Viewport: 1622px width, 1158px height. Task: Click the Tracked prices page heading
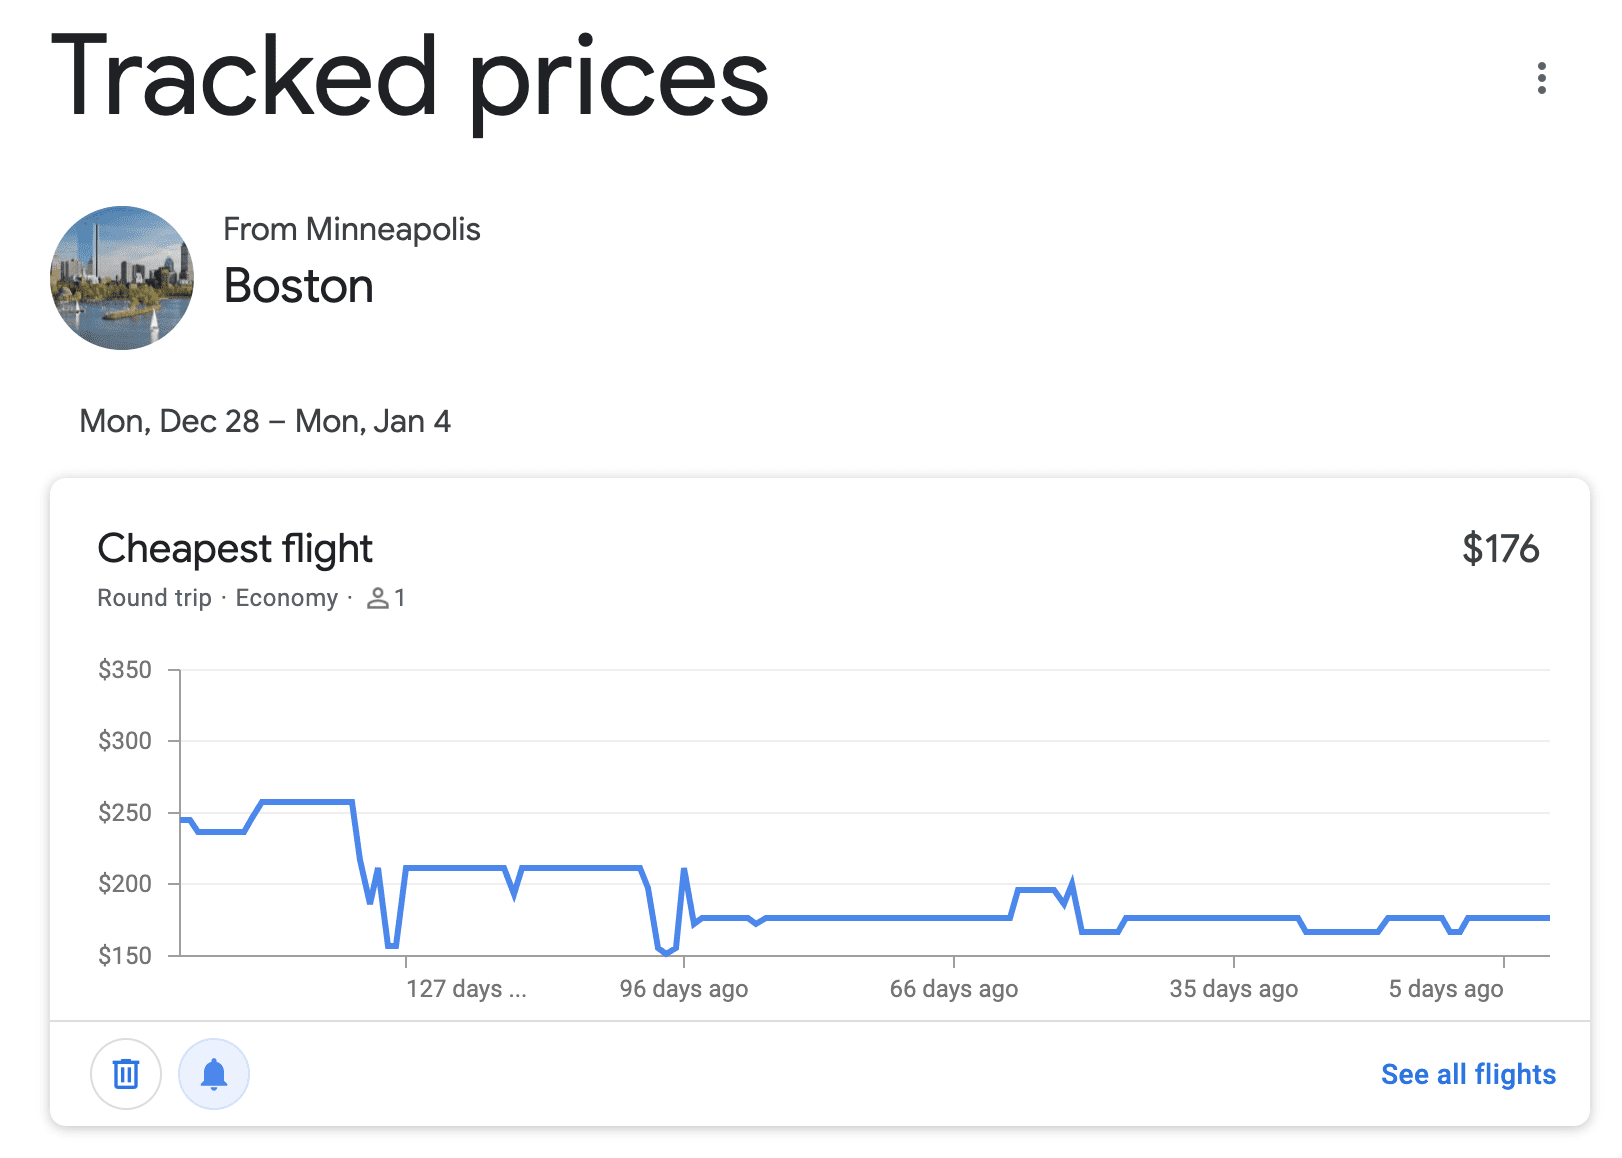410,80
